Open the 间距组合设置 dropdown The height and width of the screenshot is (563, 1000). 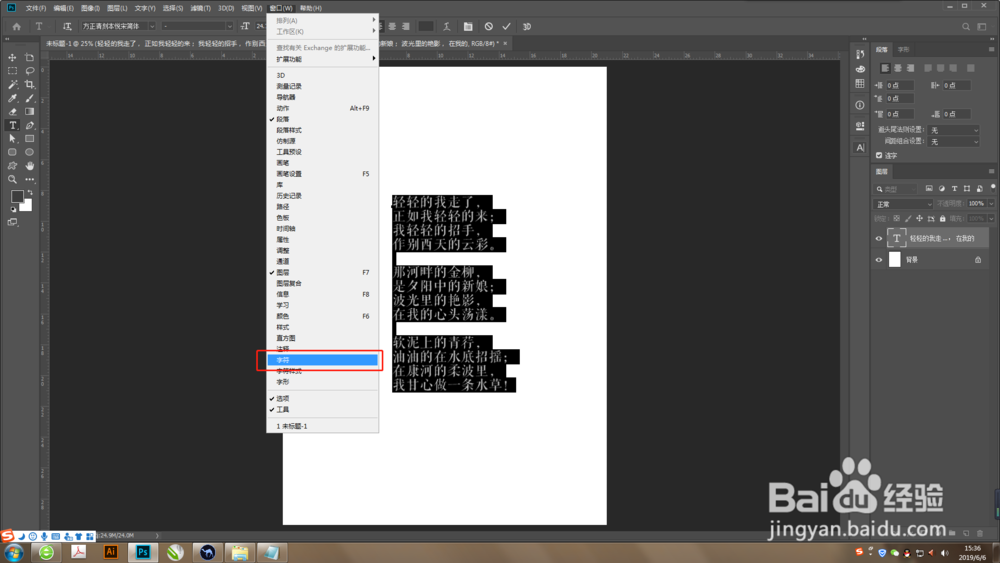pos(953,142)
